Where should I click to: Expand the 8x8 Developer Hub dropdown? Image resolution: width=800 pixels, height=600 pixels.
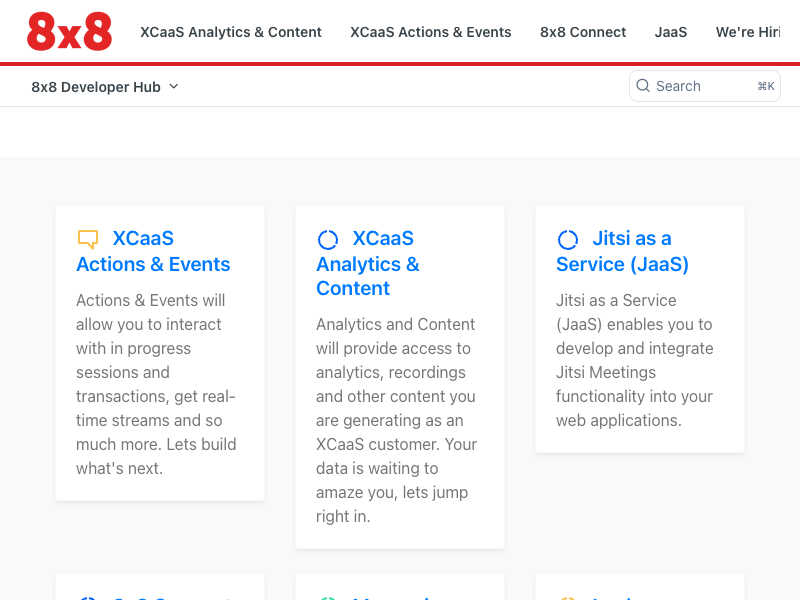pyautogui.click(x=105, y=87)
